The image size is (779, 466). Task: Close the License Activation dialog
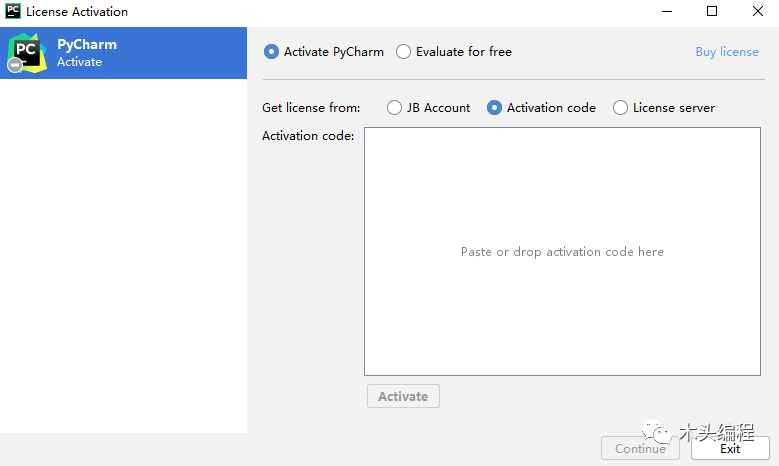tap(757, 12)
